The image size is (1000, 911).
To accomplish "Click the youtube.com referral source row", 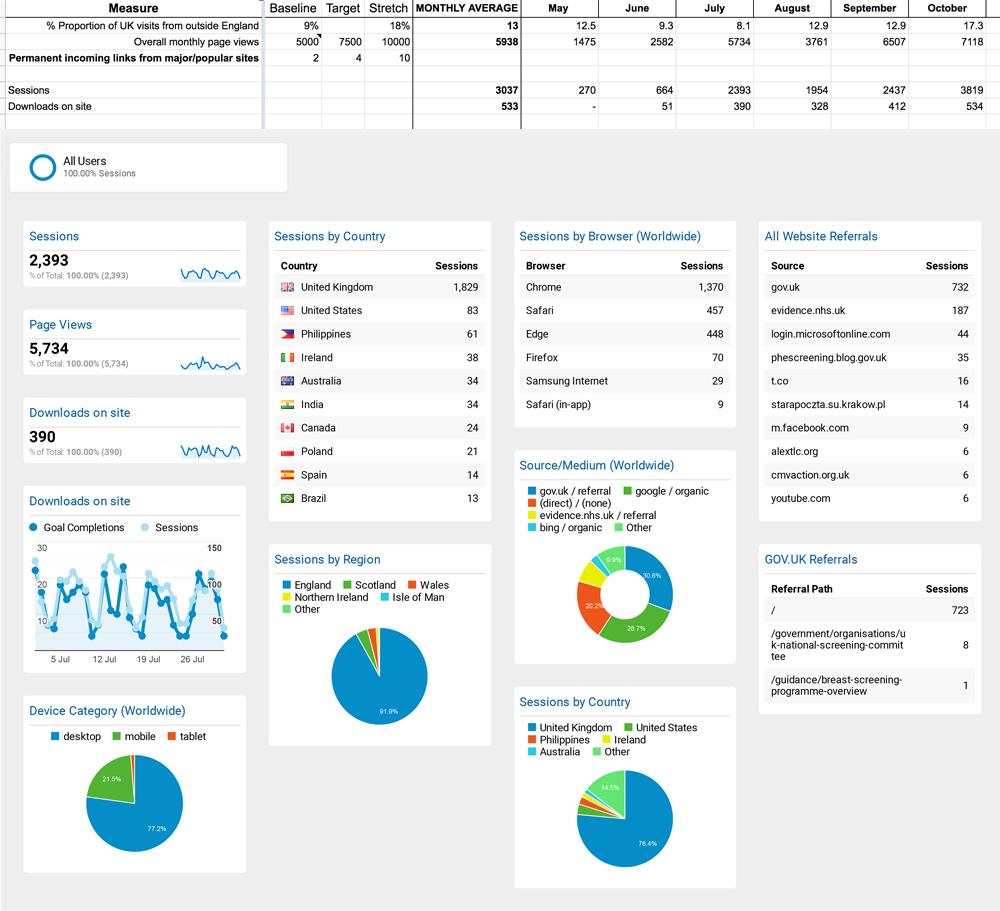I will (869, 498).
